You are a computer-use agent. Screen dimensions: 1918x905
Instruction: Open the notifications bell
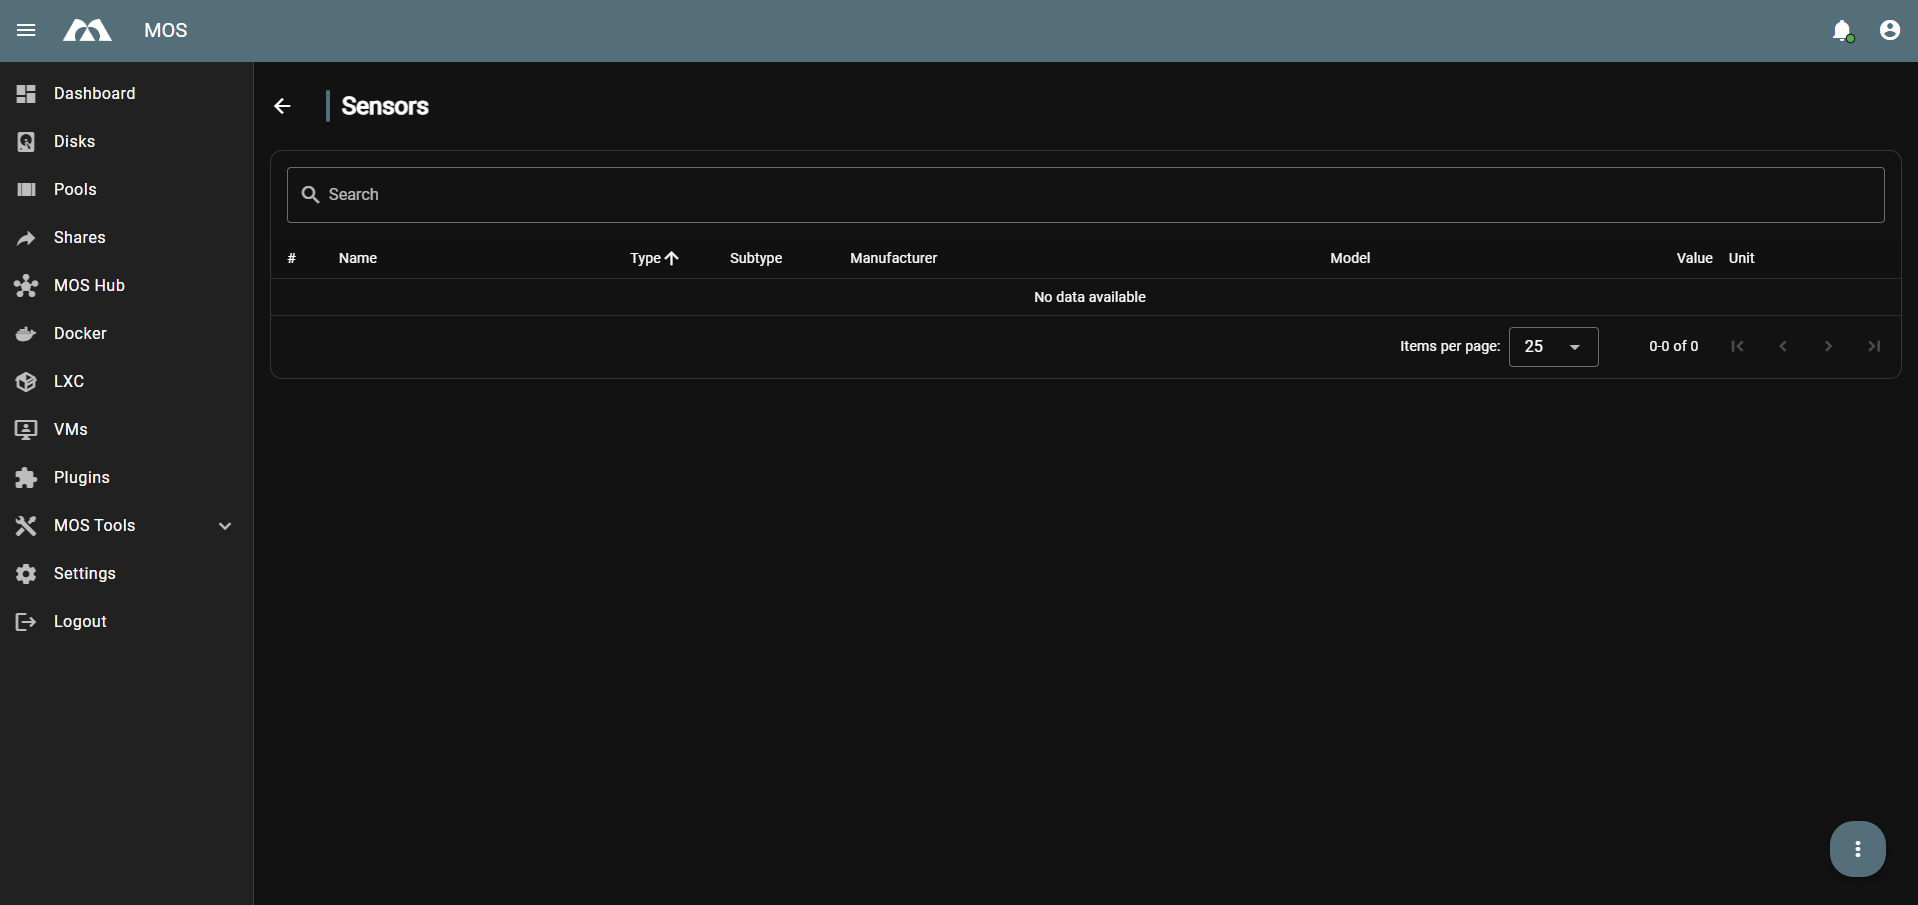coord(1841,31)
